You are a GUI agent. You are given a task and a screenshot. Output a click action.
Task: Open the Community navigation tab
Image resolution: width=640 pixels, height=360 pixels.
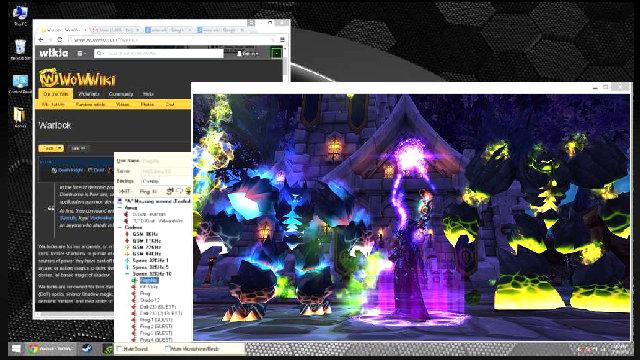(x=120, y=94)
